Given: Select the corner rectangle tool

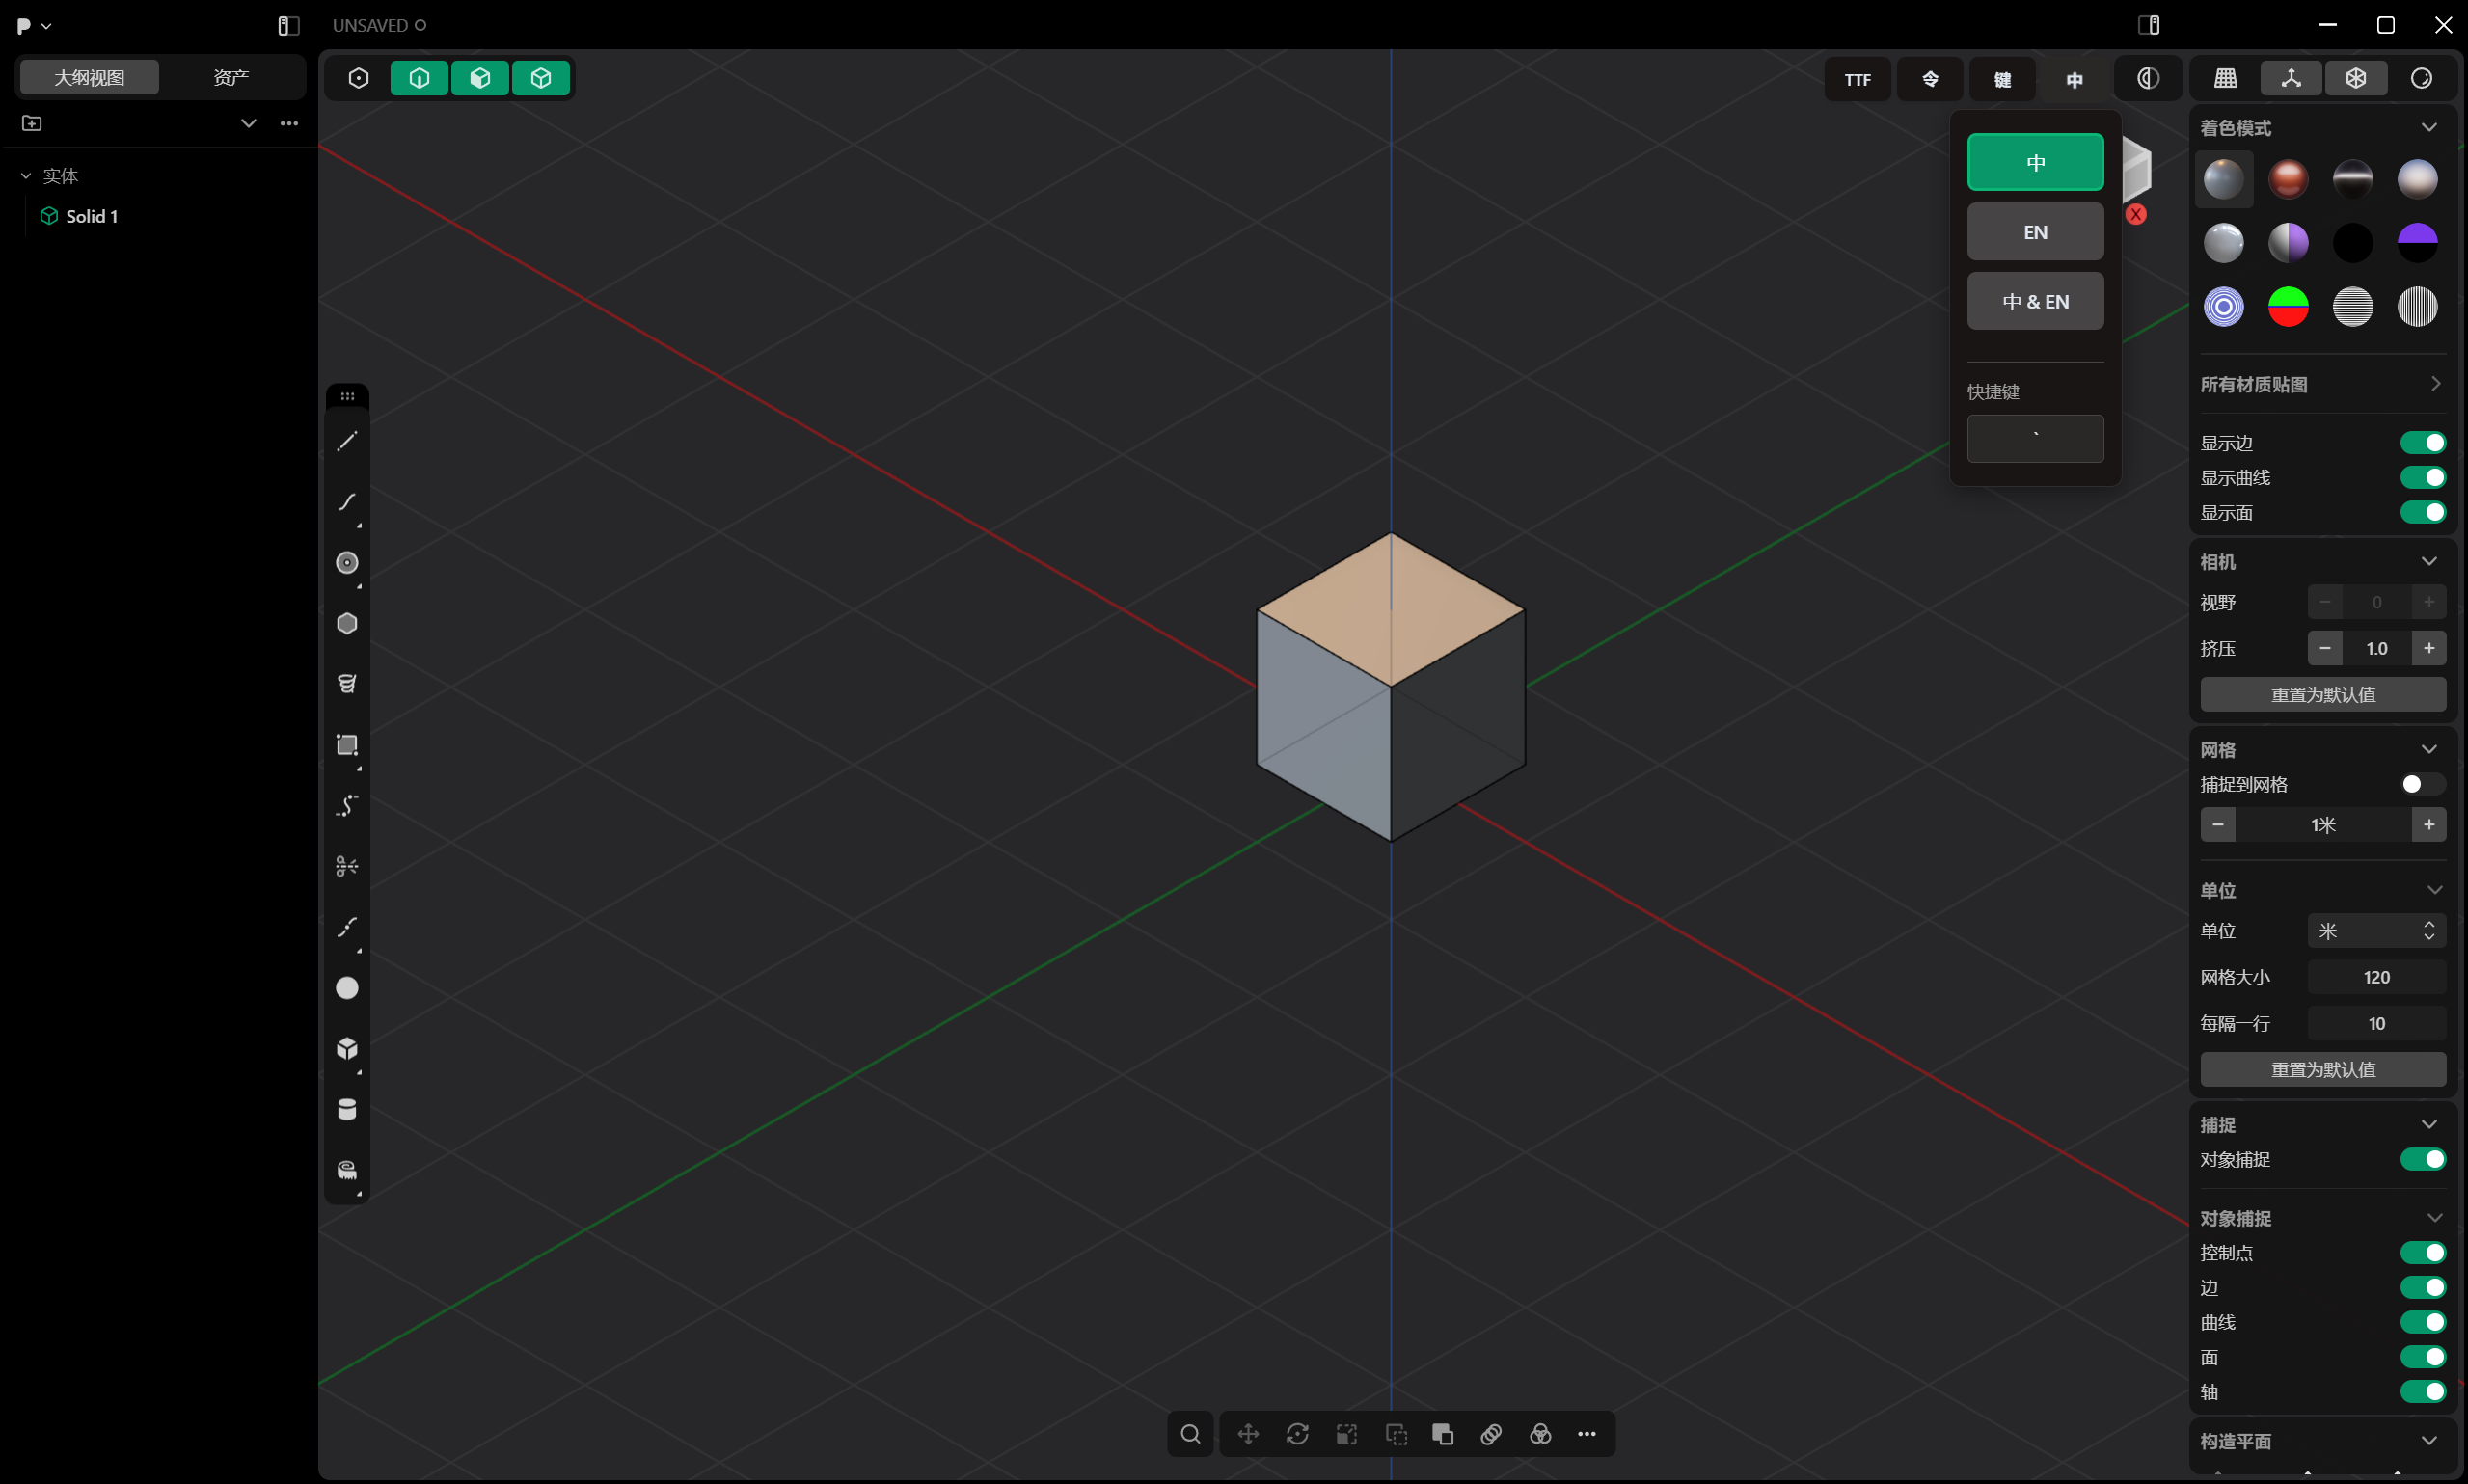Looking at the screenshot, I should pos(347,745).
